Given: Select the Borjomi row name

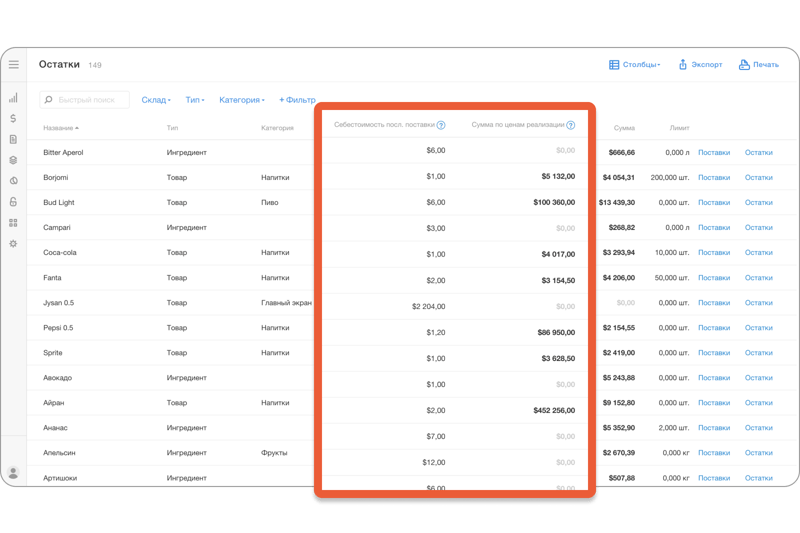Looking at the screenshot, I should pyautogui.click(x=56, y=177).
